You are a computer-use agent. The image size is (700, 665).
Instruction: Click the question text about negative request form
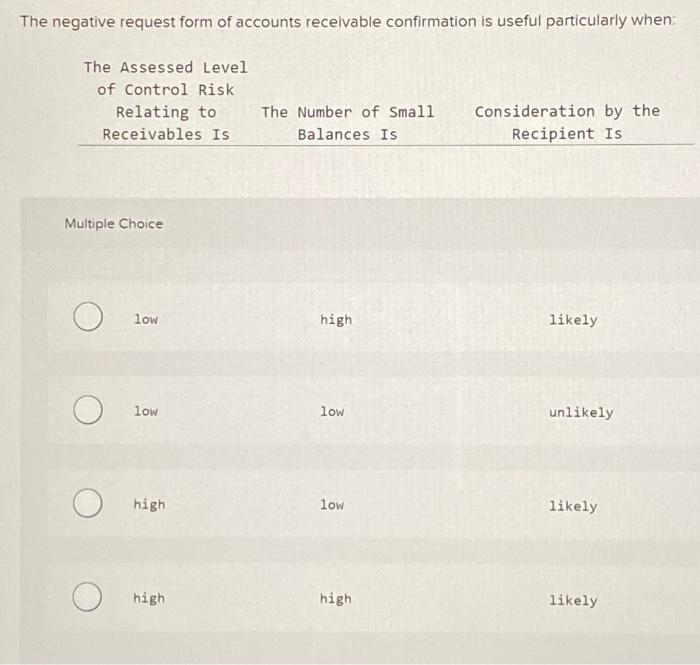(x=348, y=21)
